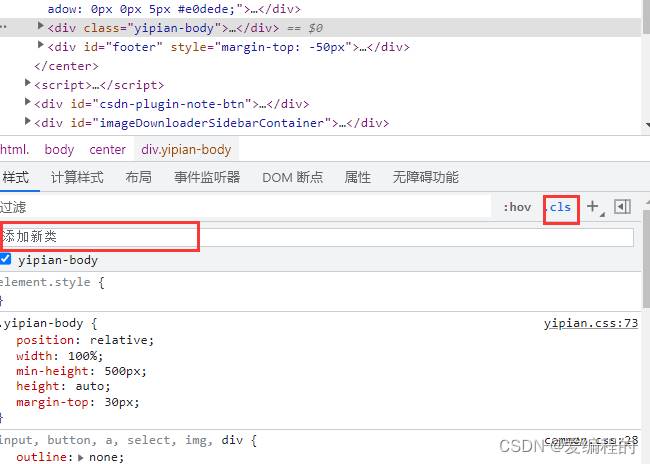
Task: Switch to the 样式 tab
Action: click(x=16, y=177)
